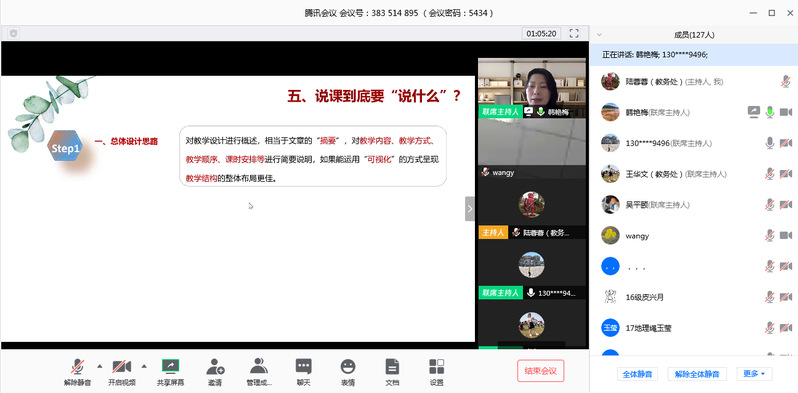Click 陆蓉蓉 host avatar tile in video strip
798x393 pixels.
pyautogui.click(x=532, y=209)
